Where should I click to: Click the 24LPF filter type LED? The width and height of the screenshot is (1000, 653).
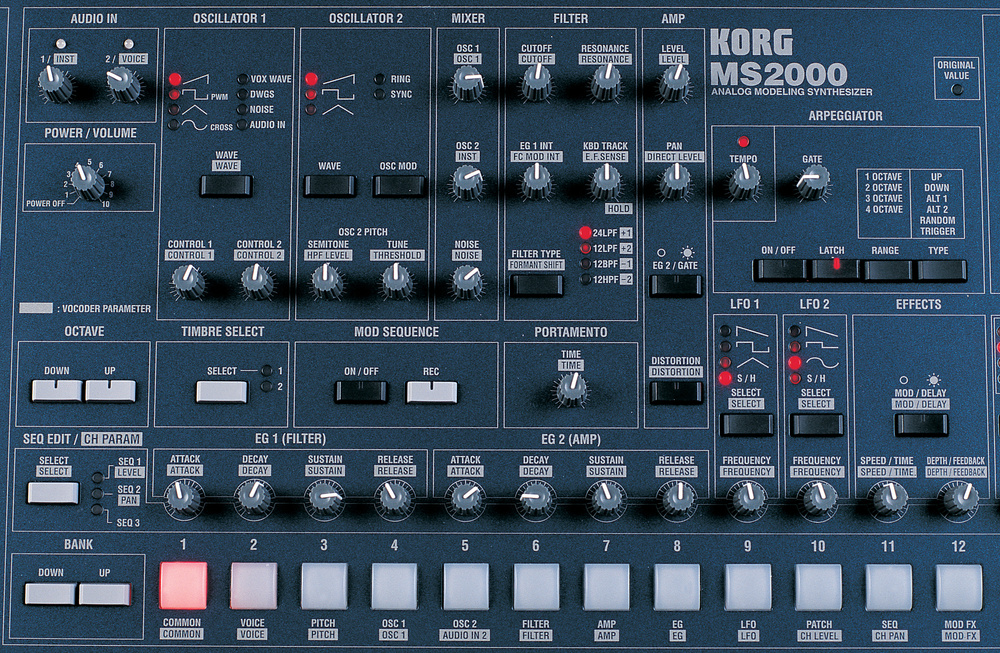pyautogui.click(x=585, y=233)
